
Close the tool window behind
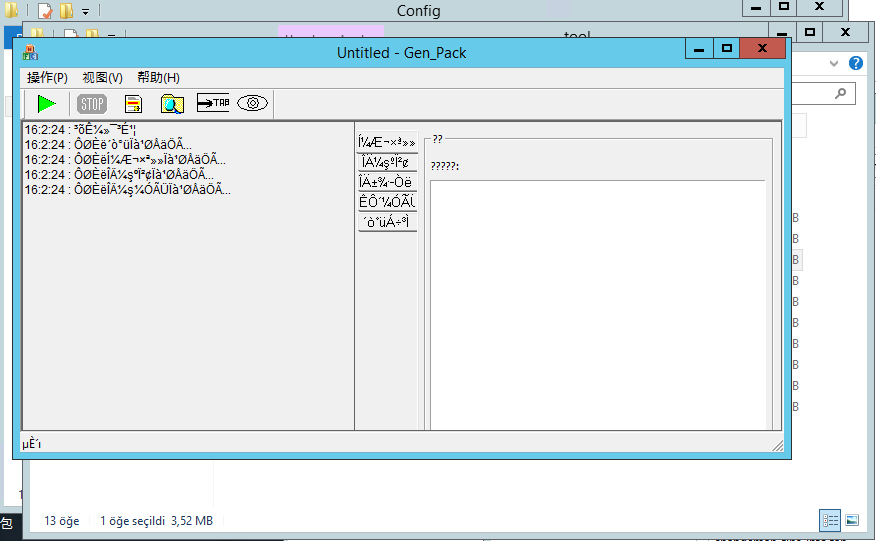pos(845,32)
